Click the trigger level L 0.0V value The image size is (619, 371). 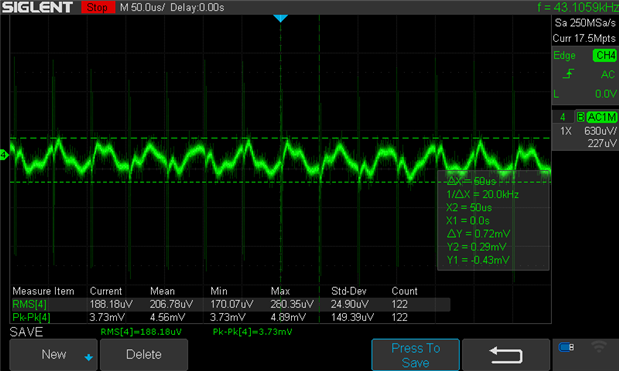point(605,94)
